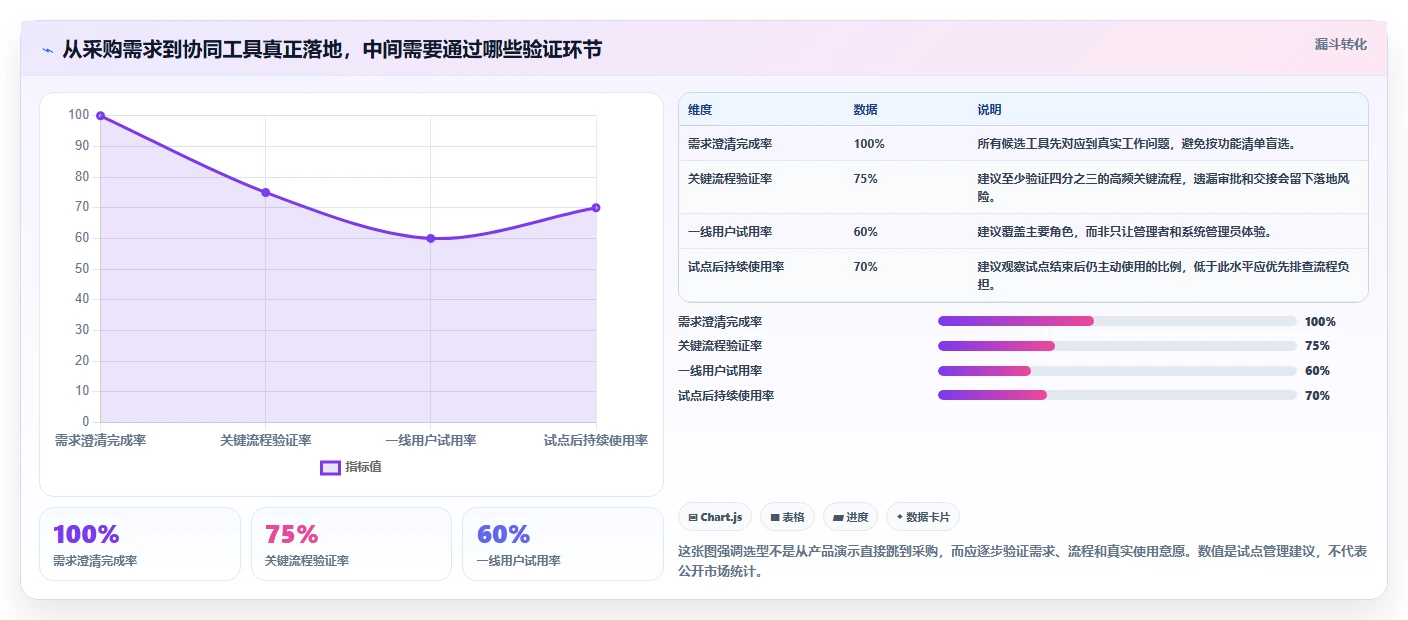This screenshot has width=1408, height=620.
Task: Click the 100% value in the table
Action: click(x=869, y=144)
